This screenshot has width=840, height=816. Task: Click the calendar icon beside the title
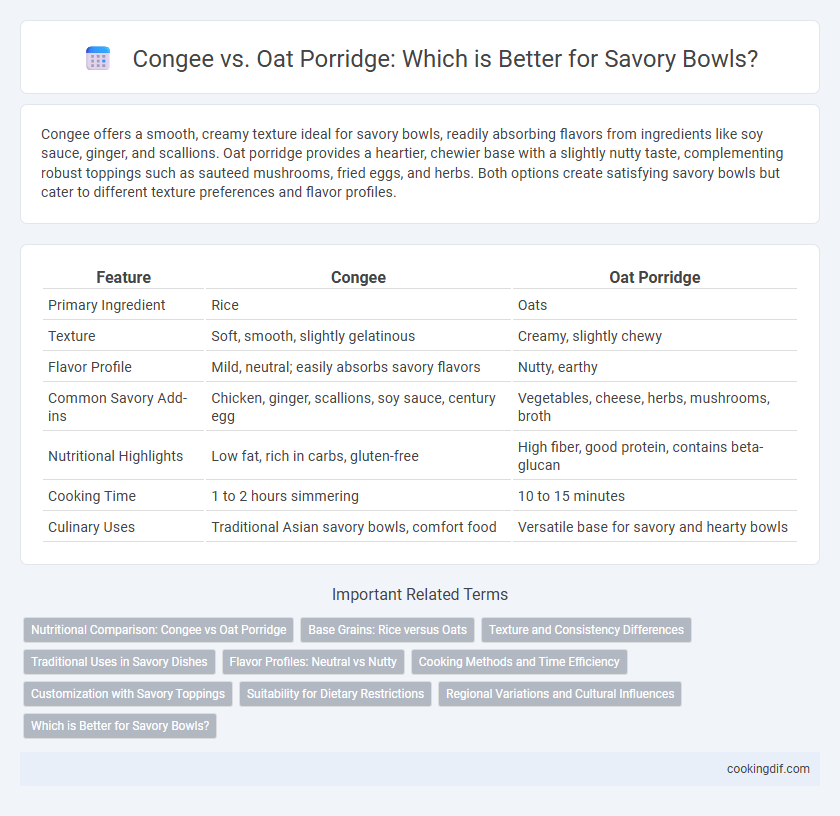click(x=98, y=58)
